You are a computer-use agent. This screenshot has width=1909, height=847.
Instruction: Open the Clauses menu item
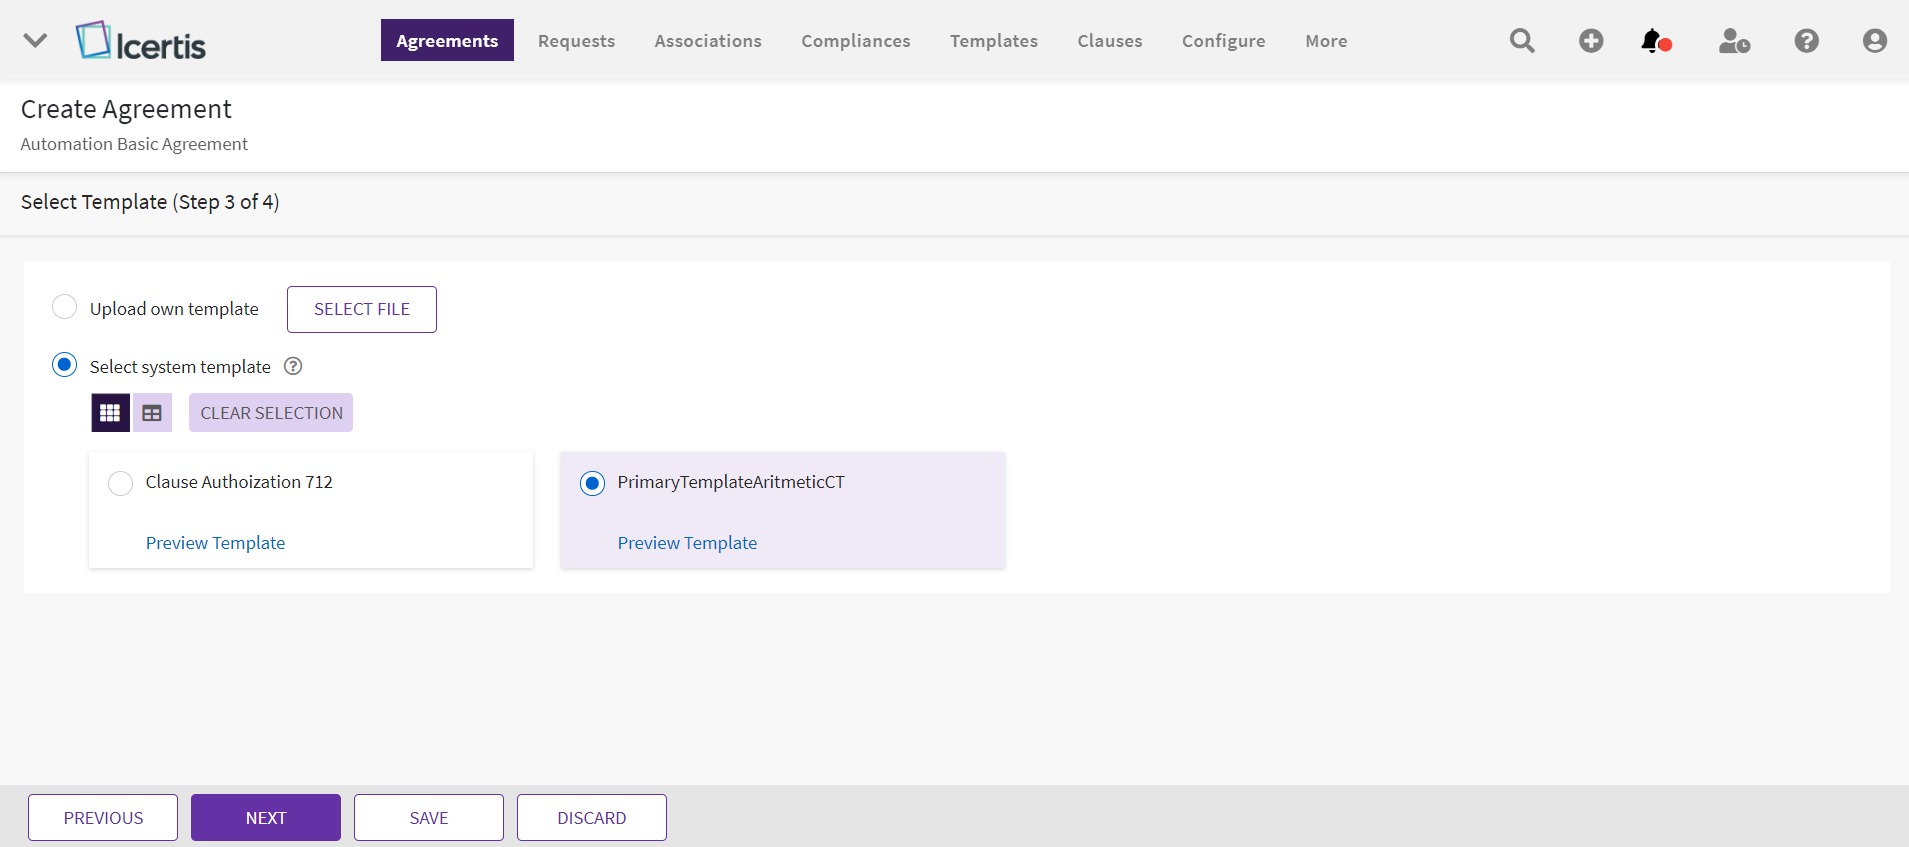(x=1109, y=41)
